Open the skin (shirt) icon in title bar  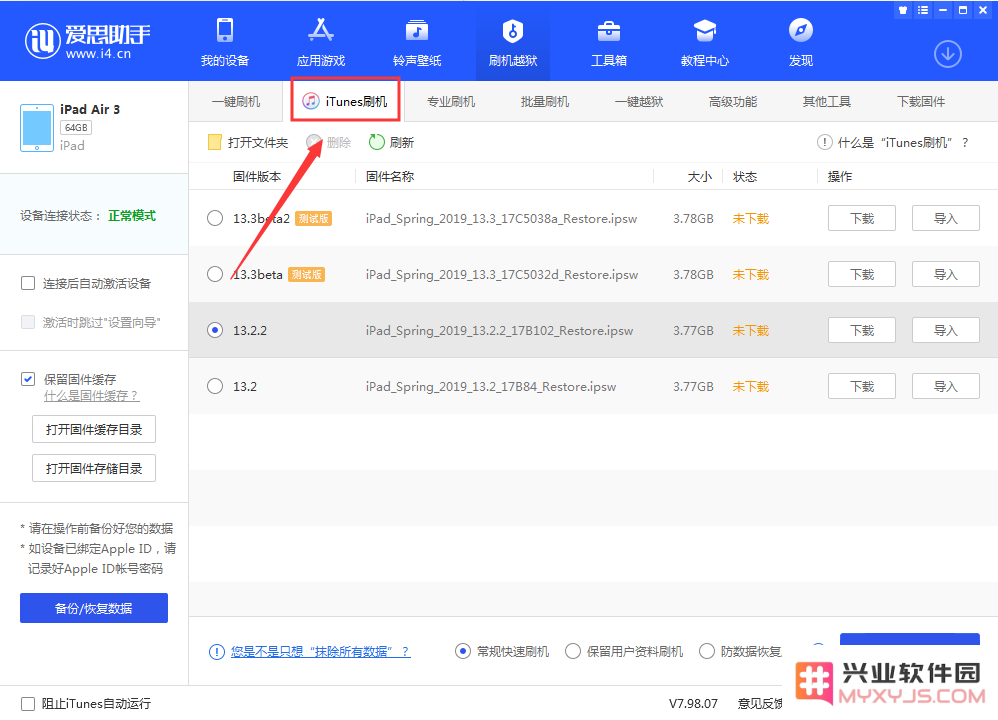pos(903,10)
